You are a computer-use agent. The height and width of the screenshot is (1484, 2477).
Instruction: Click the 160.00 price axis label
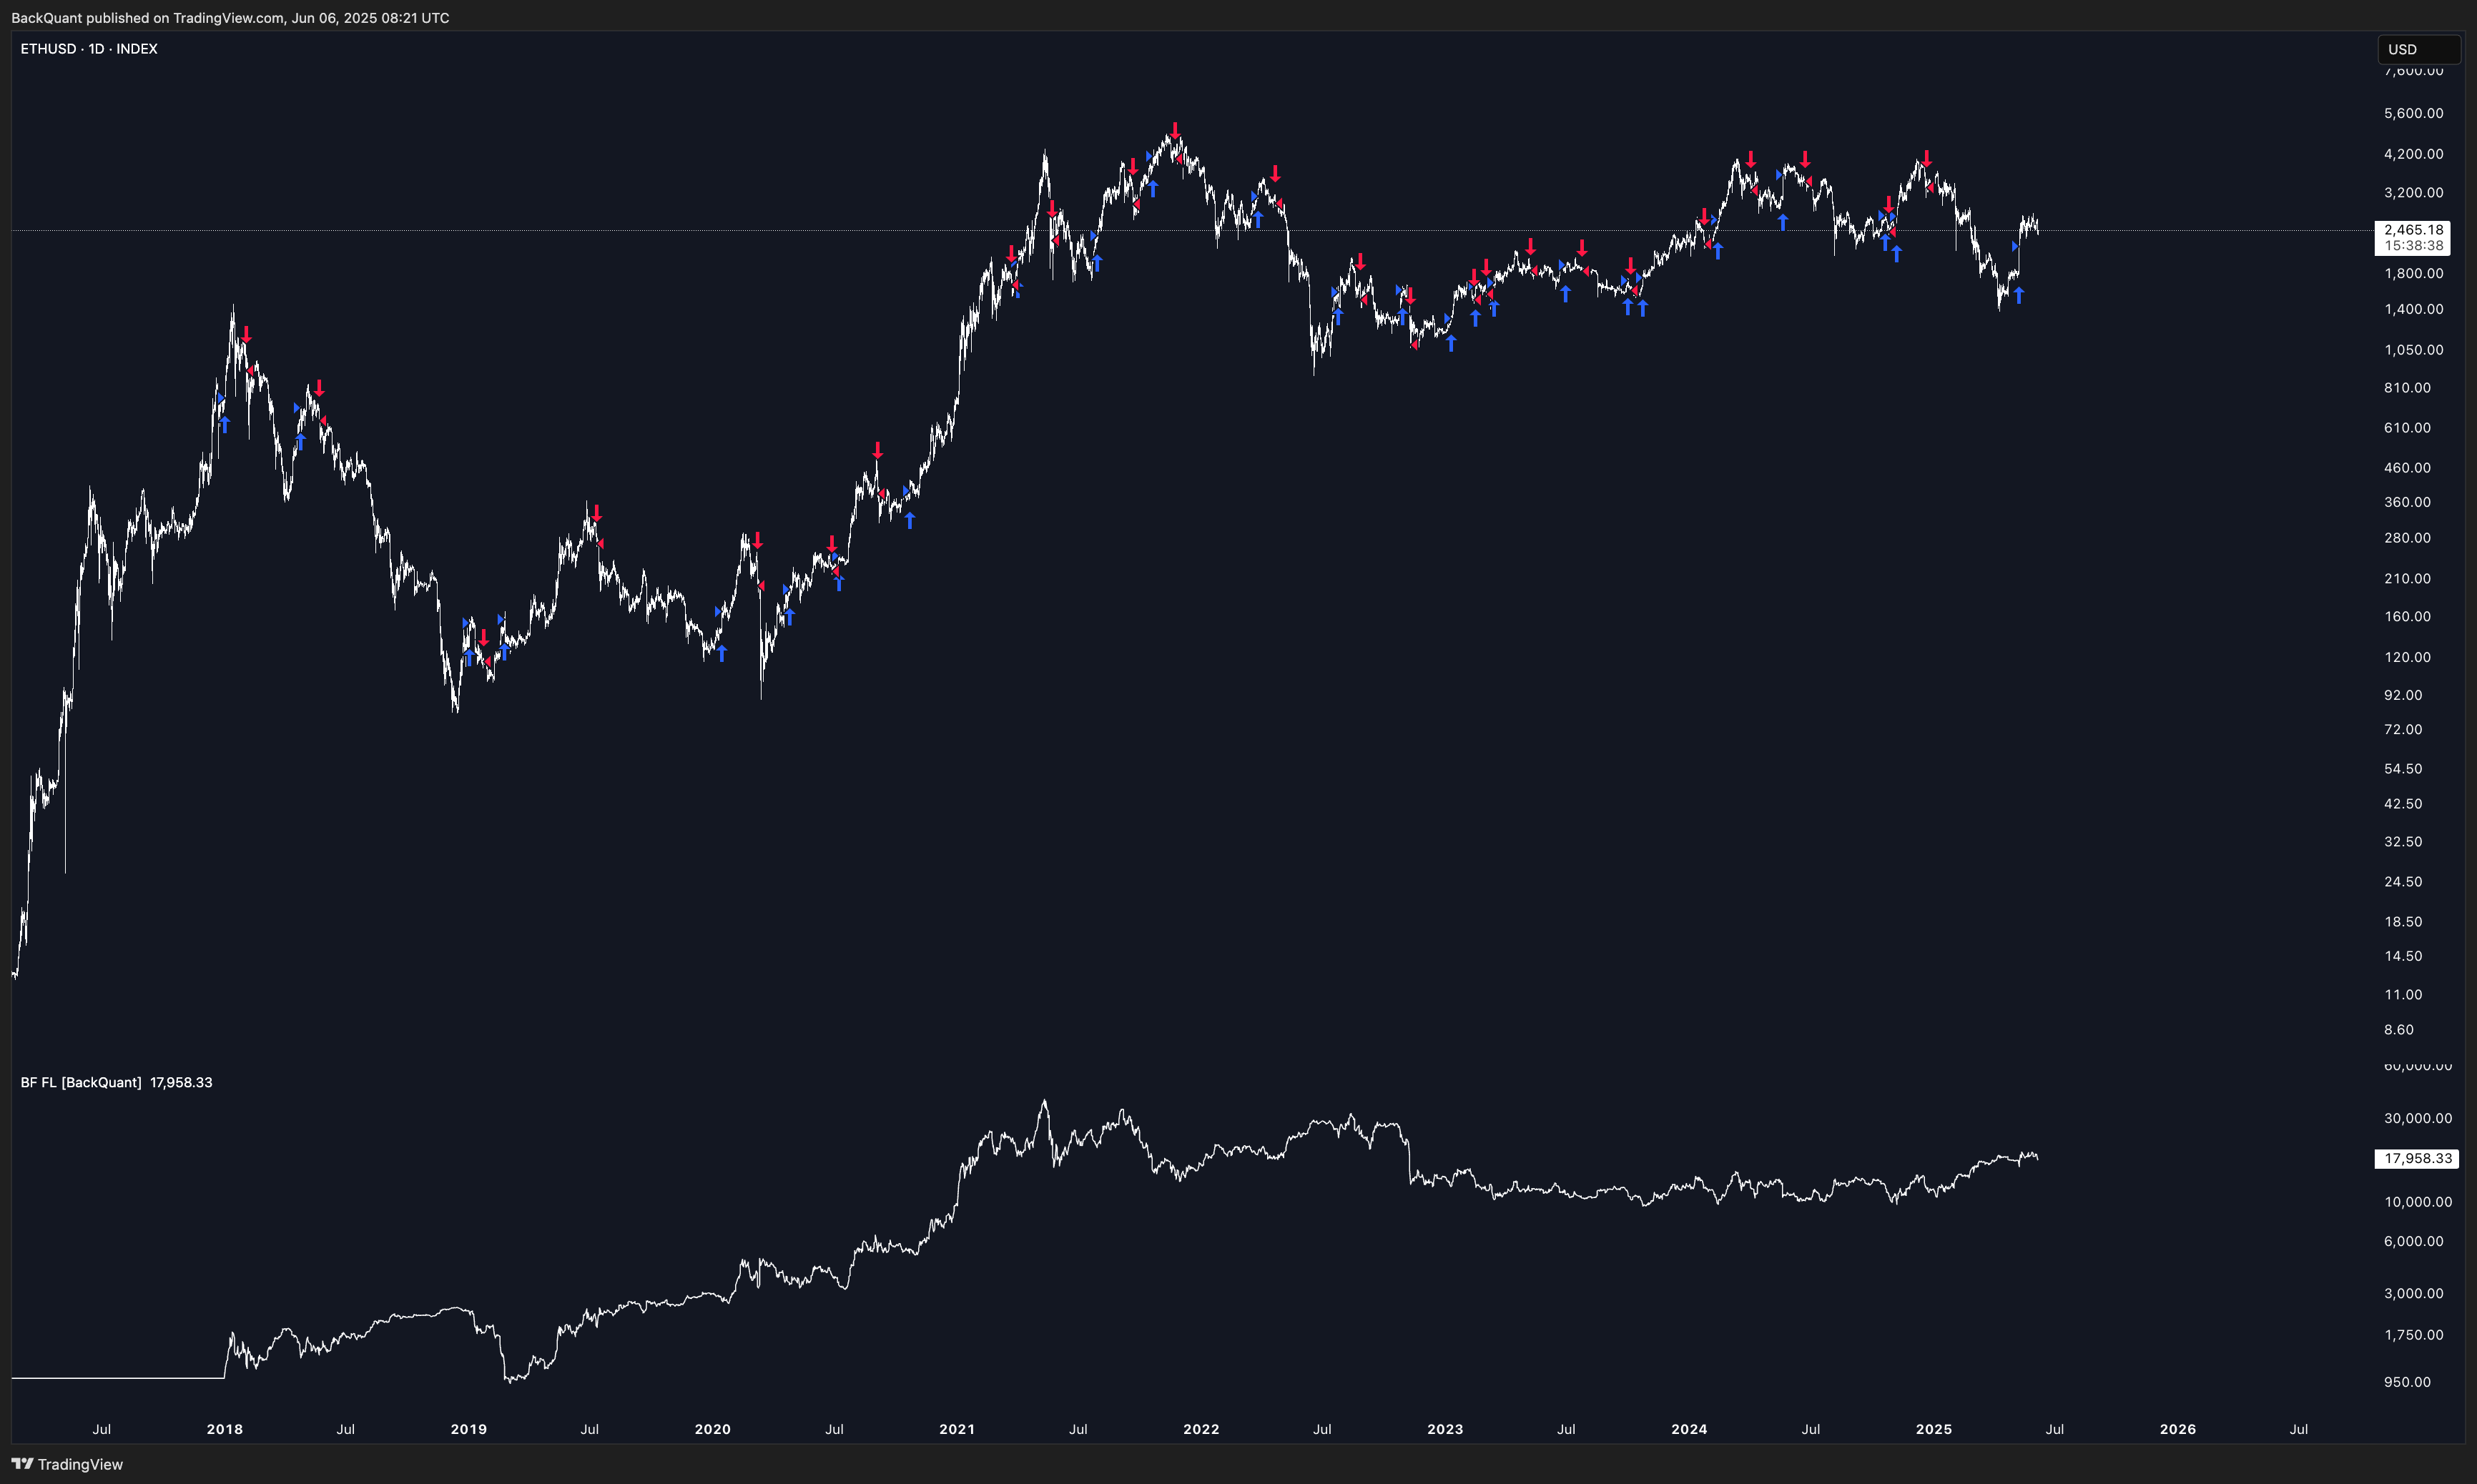(2407, 616)
